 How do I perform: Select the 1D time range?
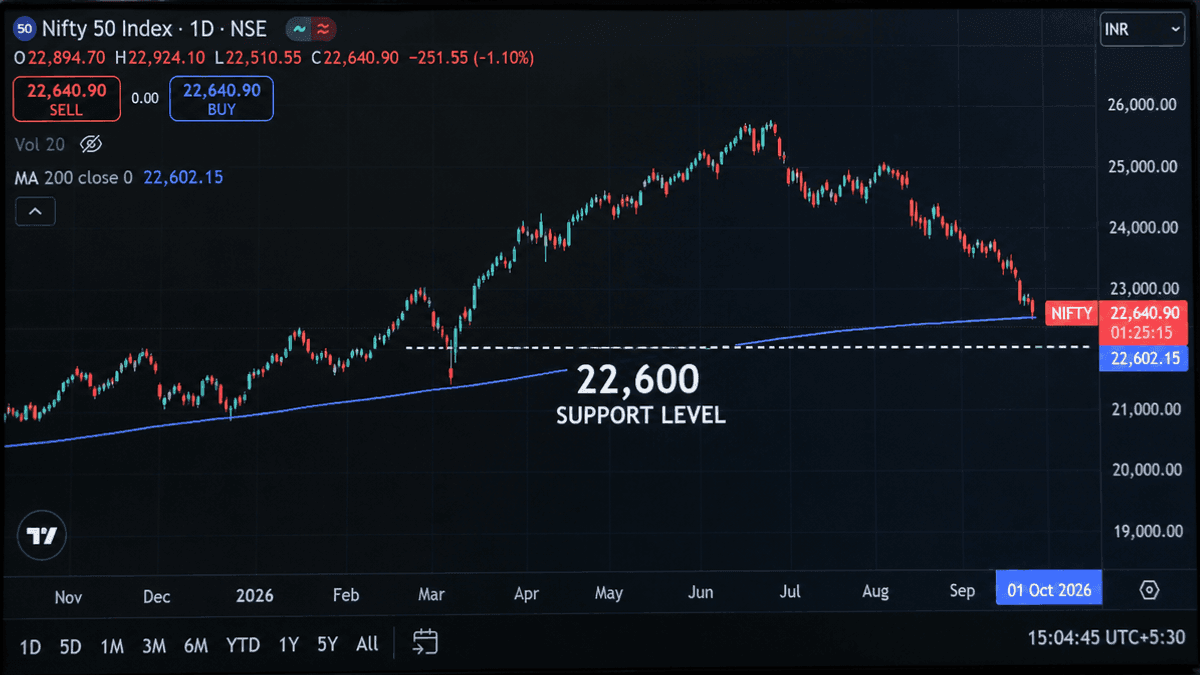tap(31, 646)
